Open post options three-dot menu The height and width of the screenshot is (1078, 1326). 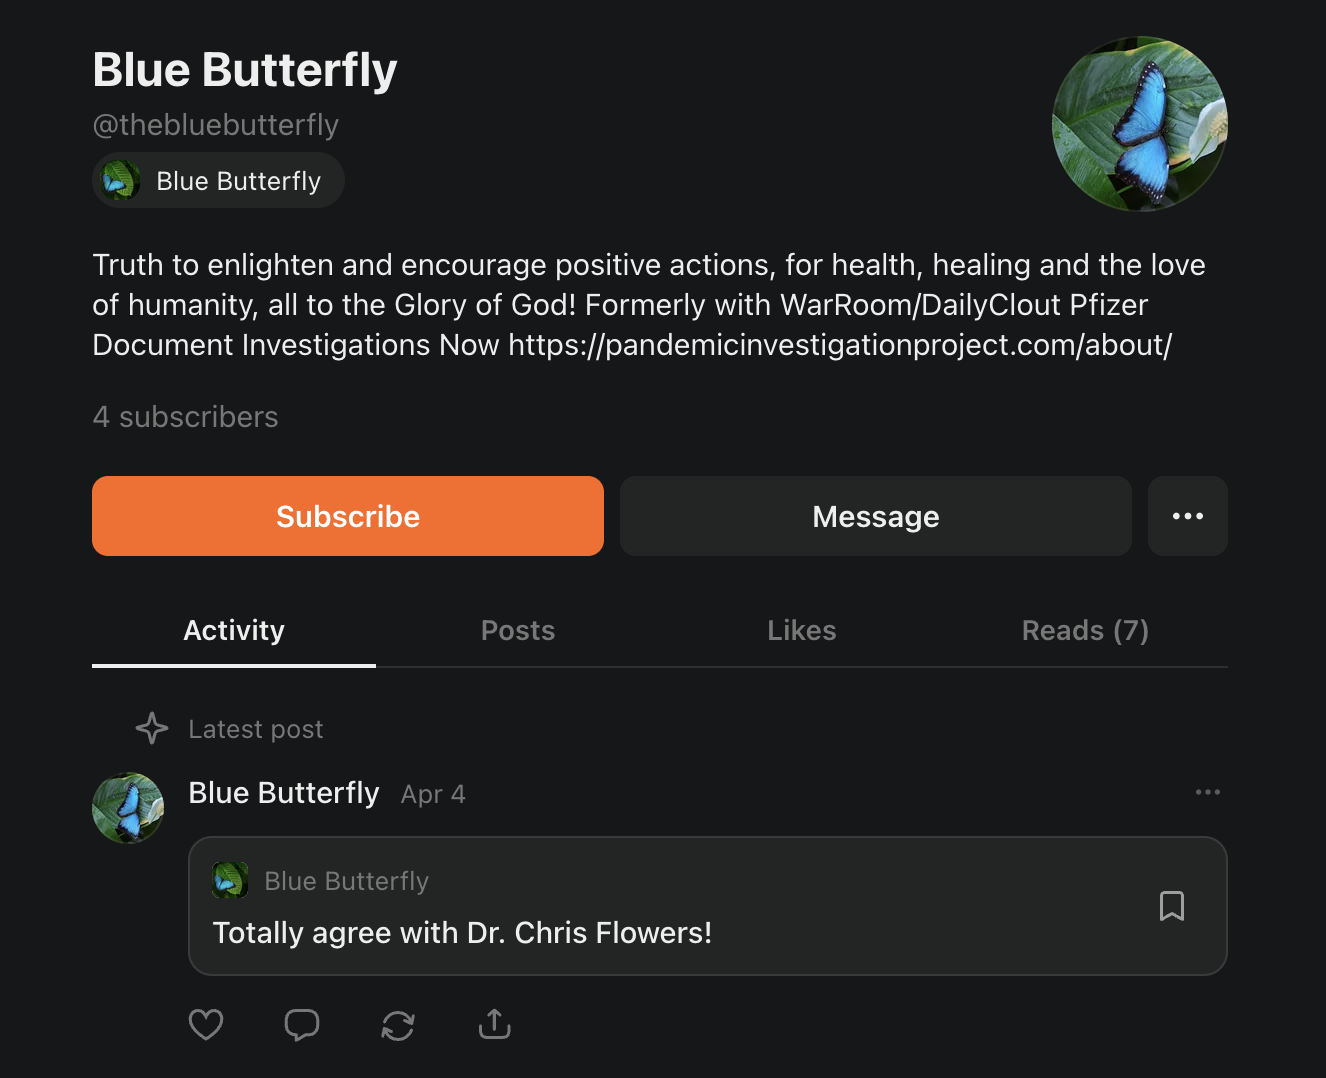[x=1207, y=792]
